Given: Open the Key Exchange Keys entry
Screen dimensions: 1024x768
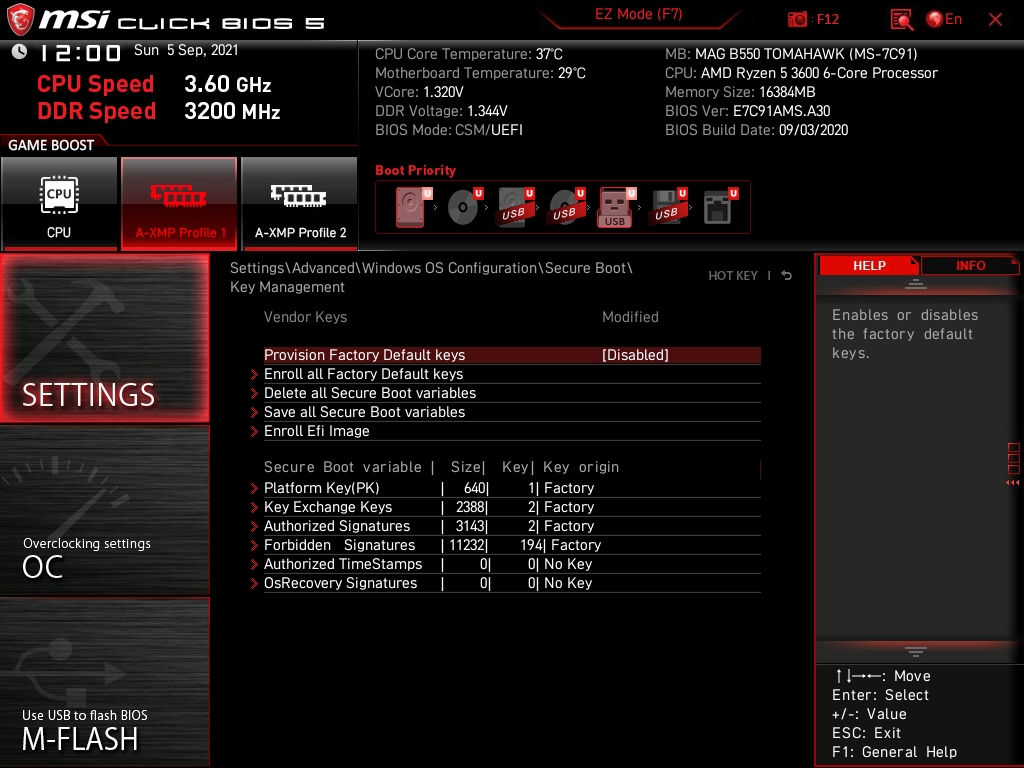Looking at the screenshot, I should [x=512, y=507].
